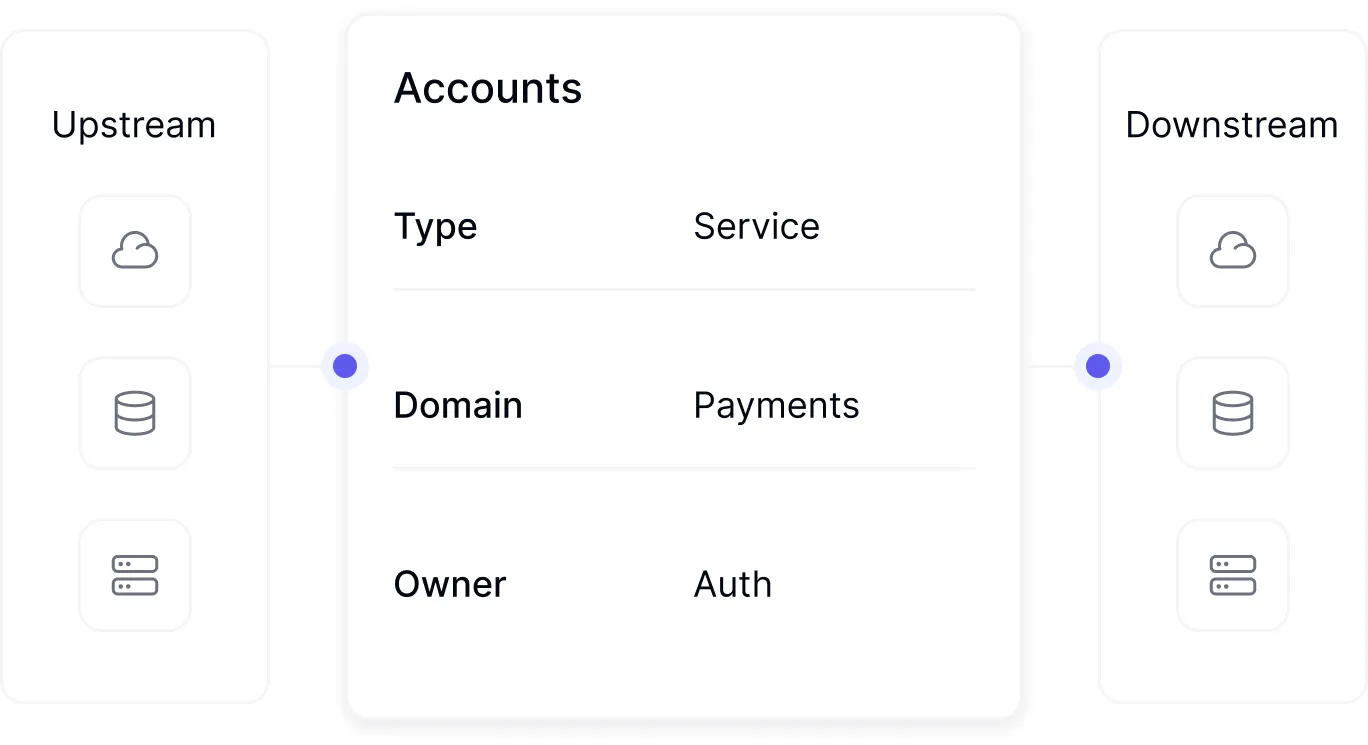Click the Upstream panel heading
Image resolution: width=1368 pixels, height=745 pixels.
coord(134,125)
